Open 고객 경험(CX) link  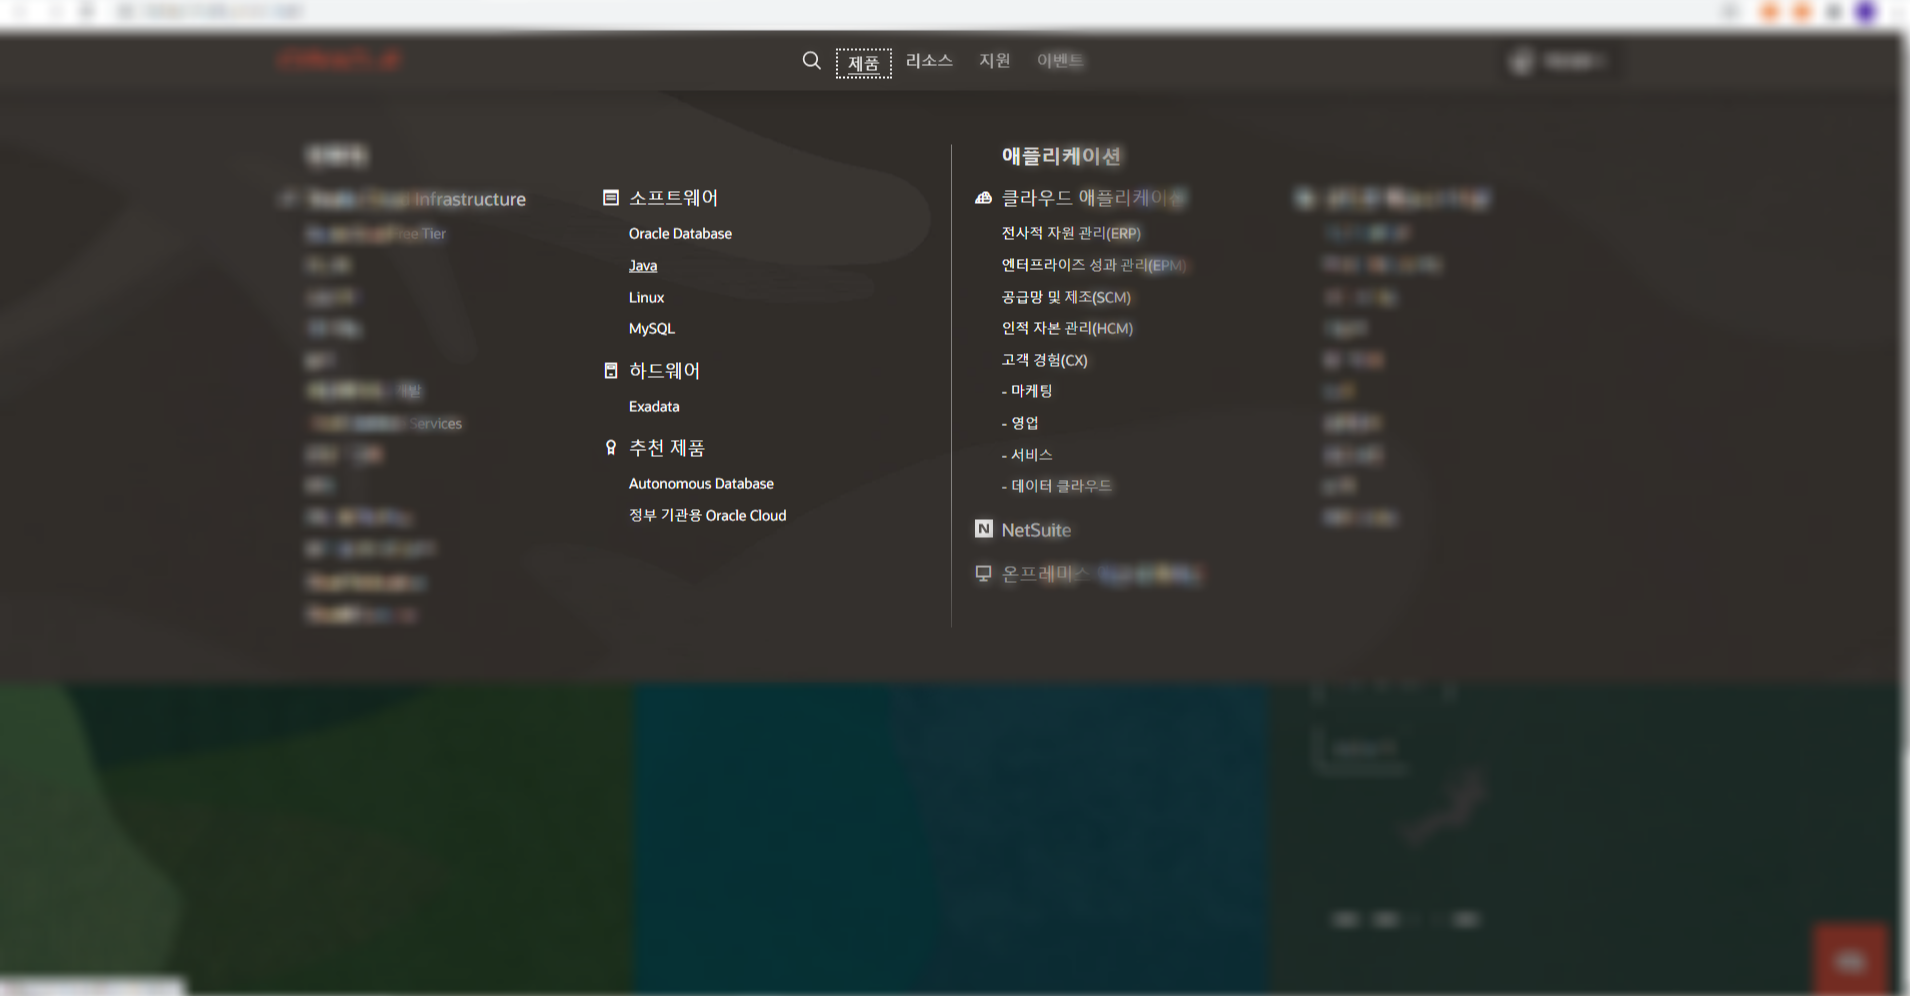[1044, 361]
